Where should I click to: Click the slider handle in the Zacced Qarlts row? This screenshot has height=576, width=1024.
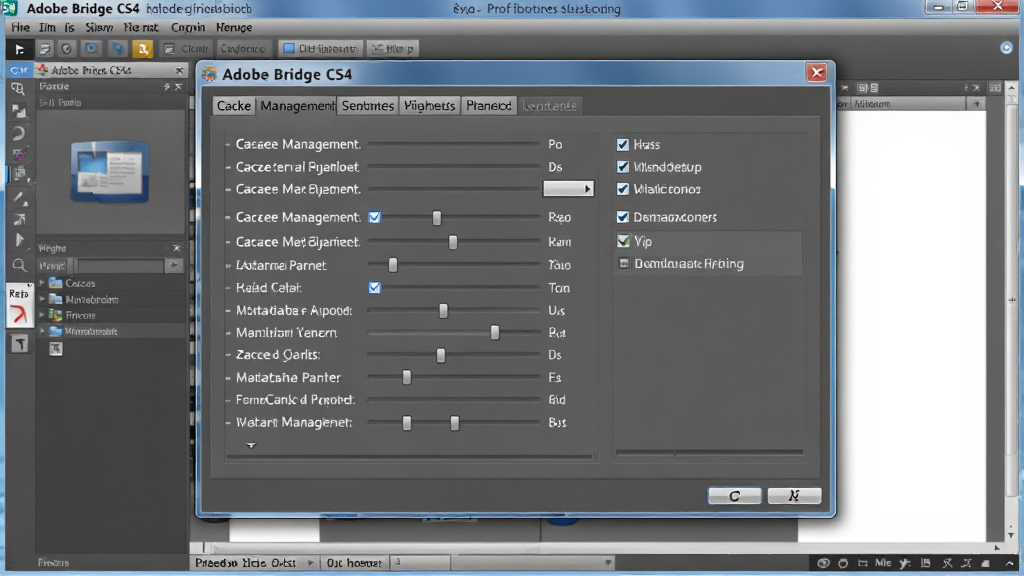point(441,355)
